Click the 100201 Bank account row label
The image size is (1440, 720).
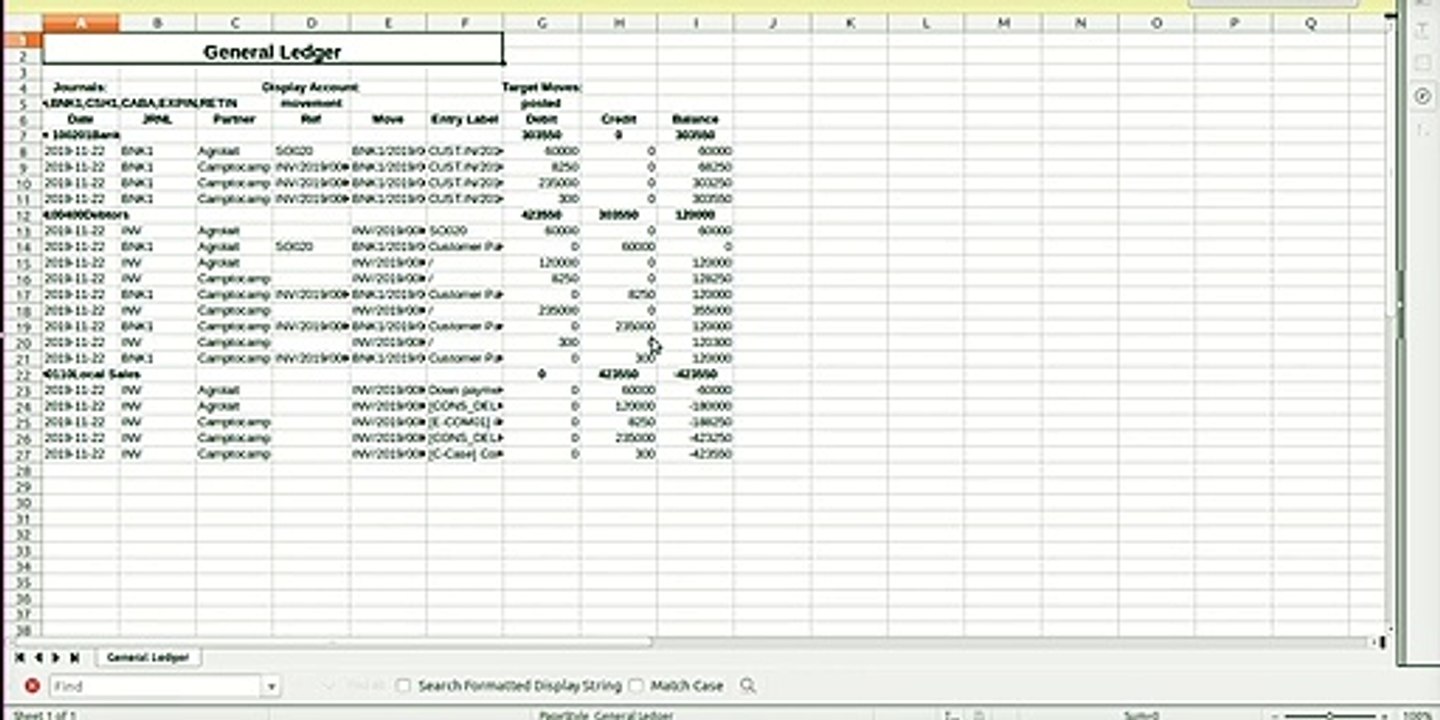pos(81,135)
